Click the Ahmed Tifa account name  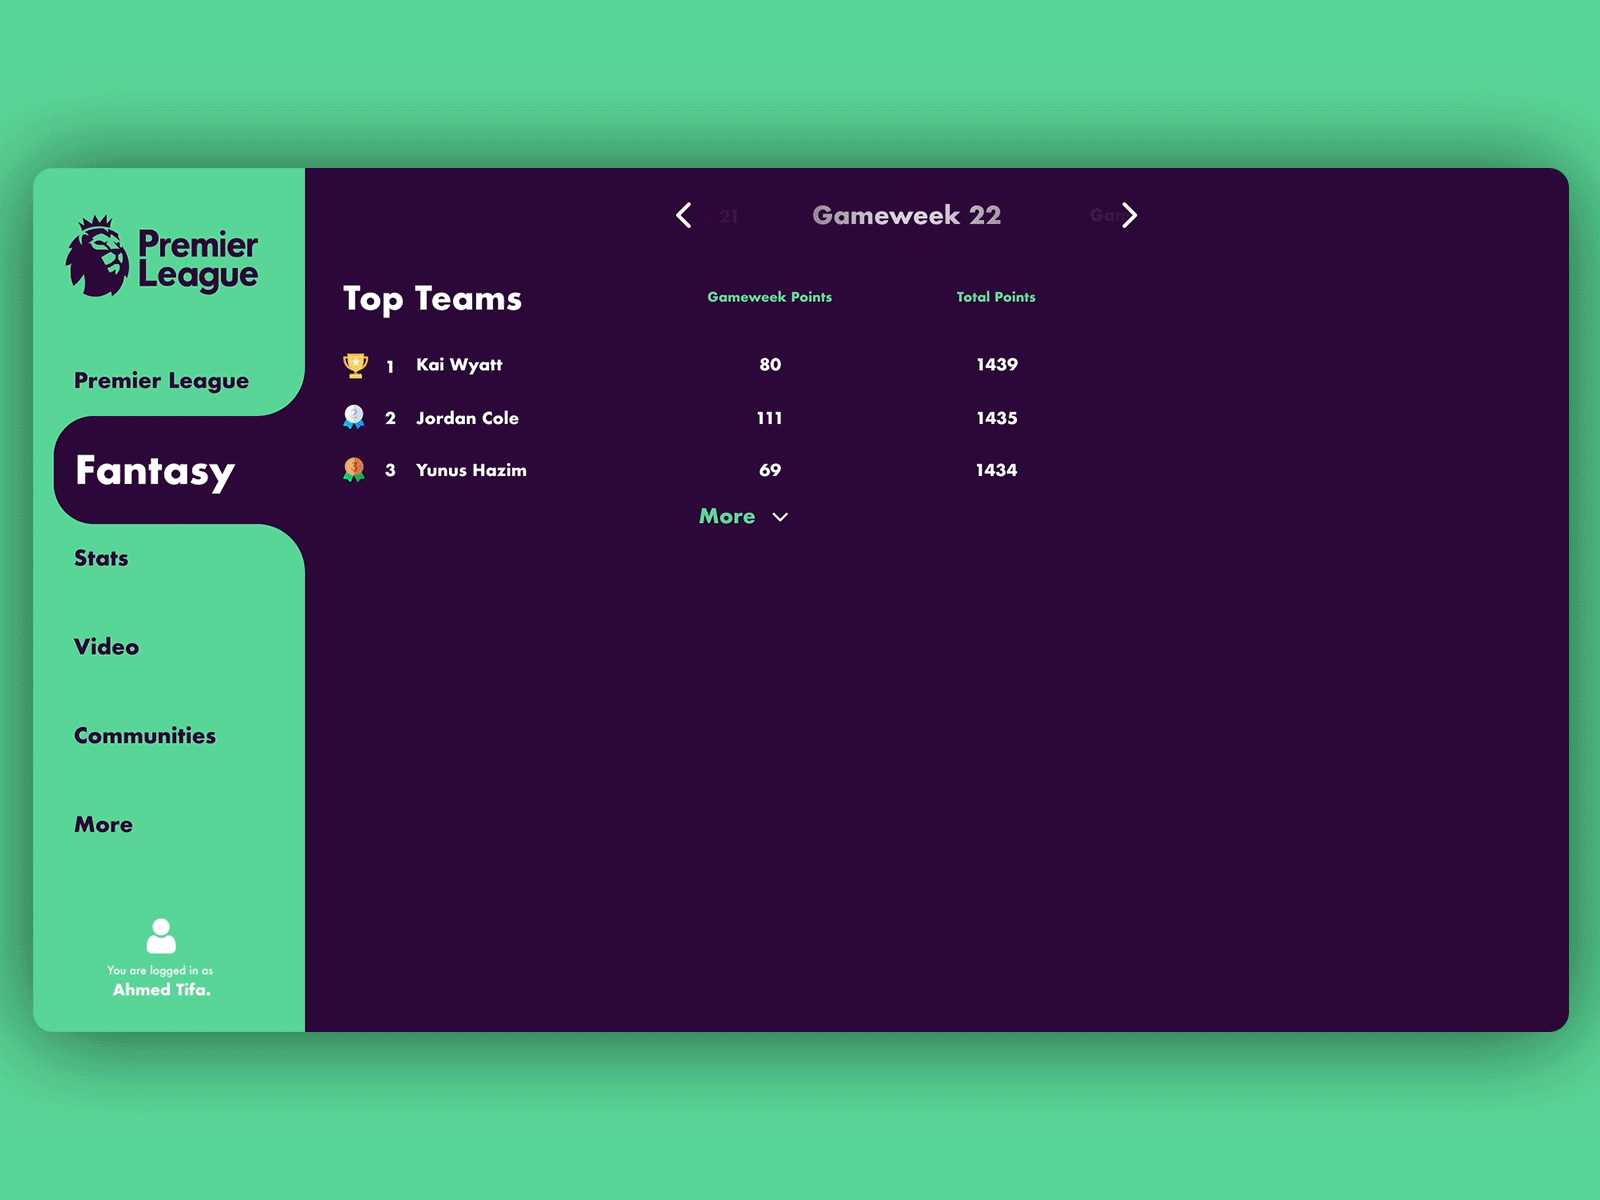click(162, 989)
